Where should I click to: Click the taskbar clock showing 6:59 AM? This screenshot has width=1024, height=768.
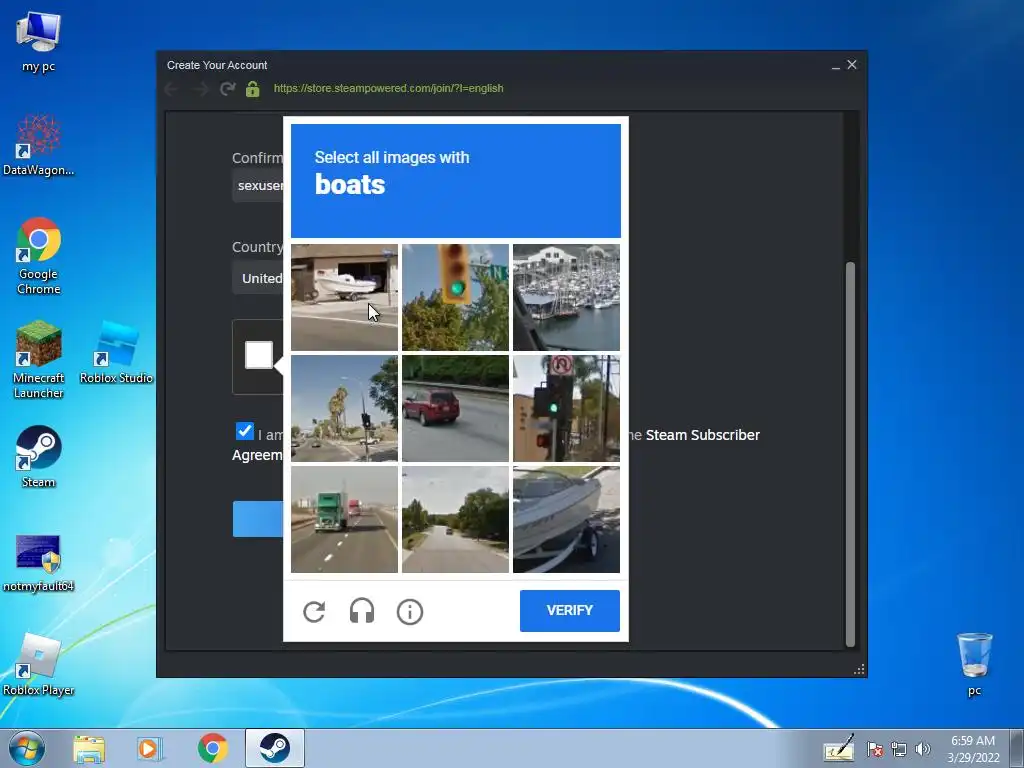[x=973, y=749]
